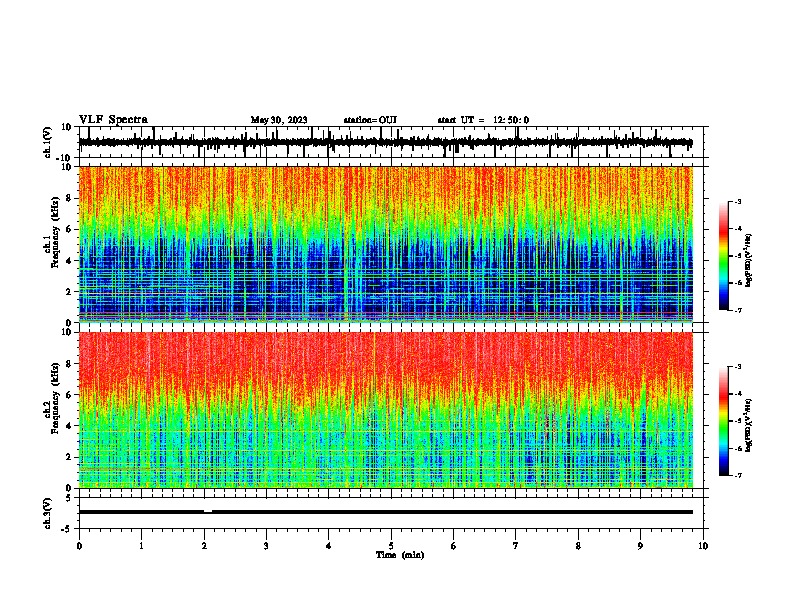Click the "2" kHz tick on ch.2 spectrogram

pos(70,457)
